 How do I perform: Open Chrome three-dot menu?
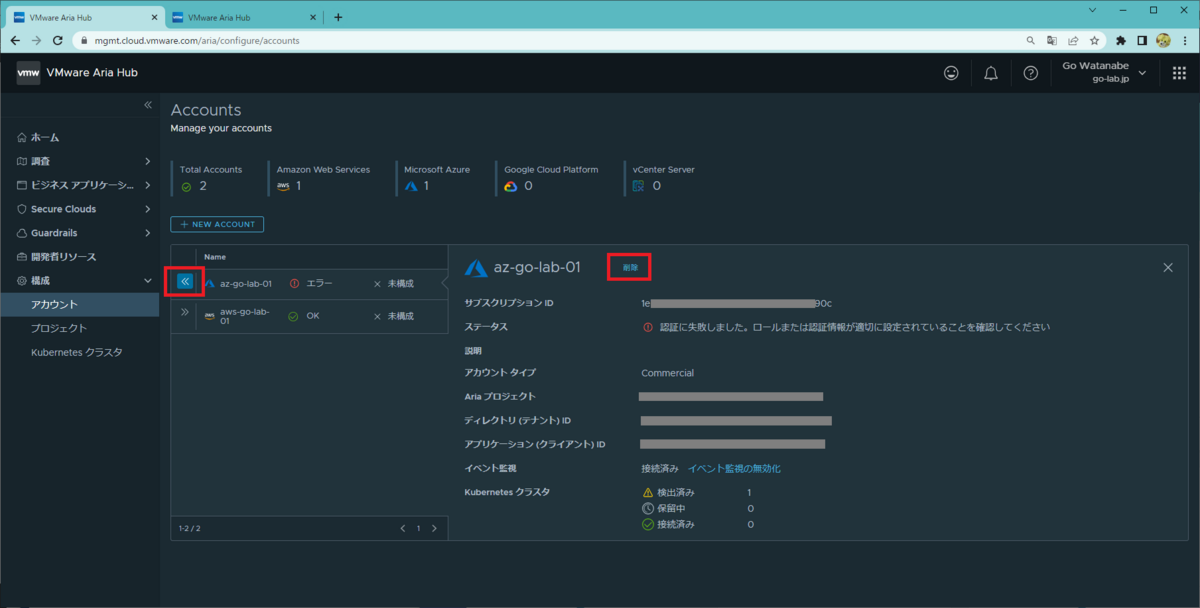(x=1185, y=41)
